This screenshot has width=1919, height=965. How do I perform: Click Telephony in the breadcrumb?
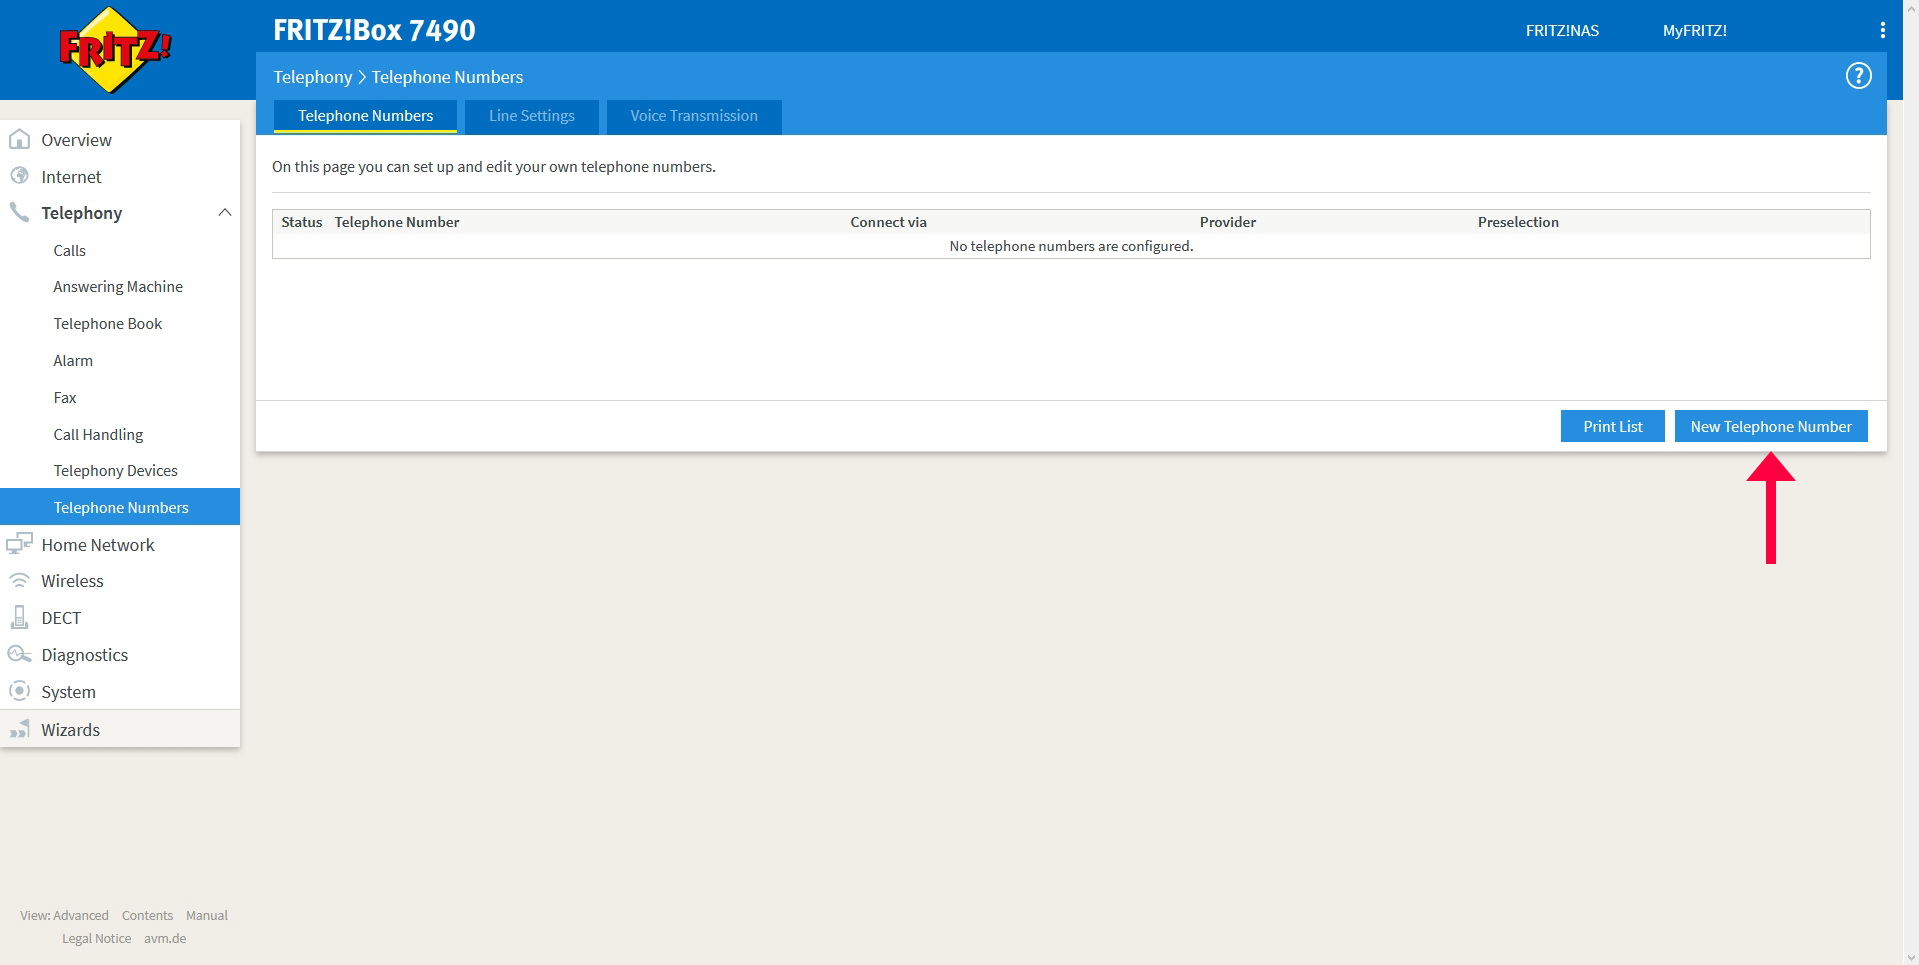[313, 77]
